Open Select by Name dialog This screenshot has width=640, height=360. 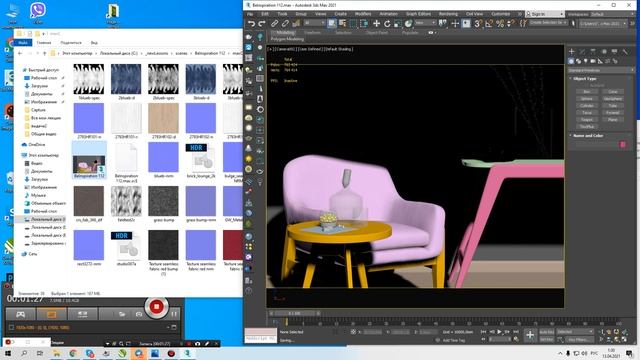pyautogui.click(x=342, y=24)
